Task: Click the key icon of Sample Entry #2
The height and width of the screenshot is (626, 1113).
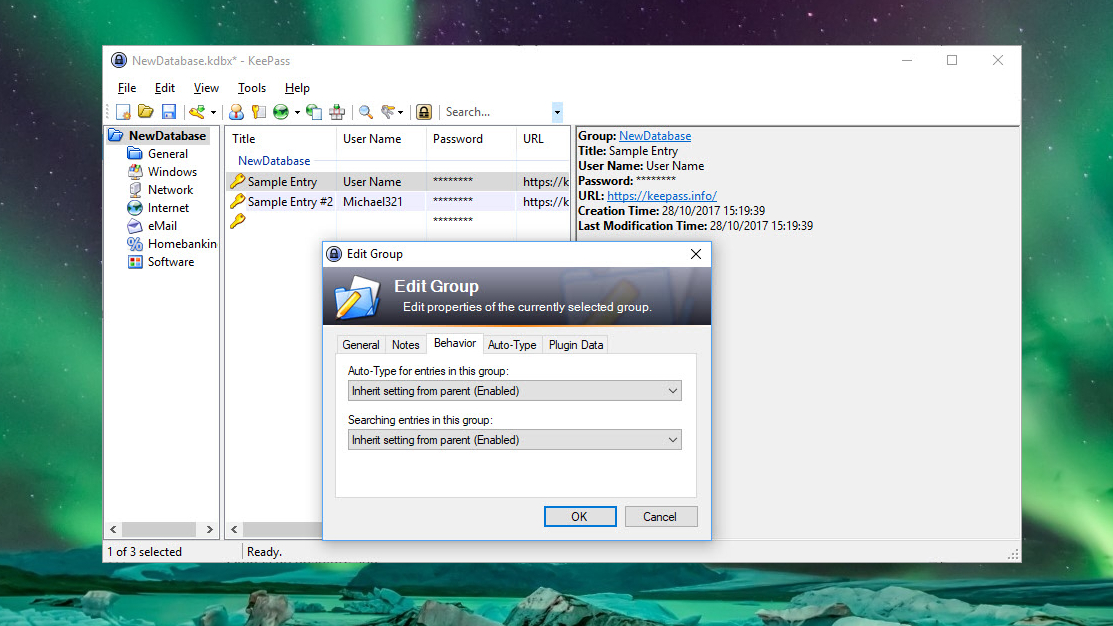Action: (238, 202)
